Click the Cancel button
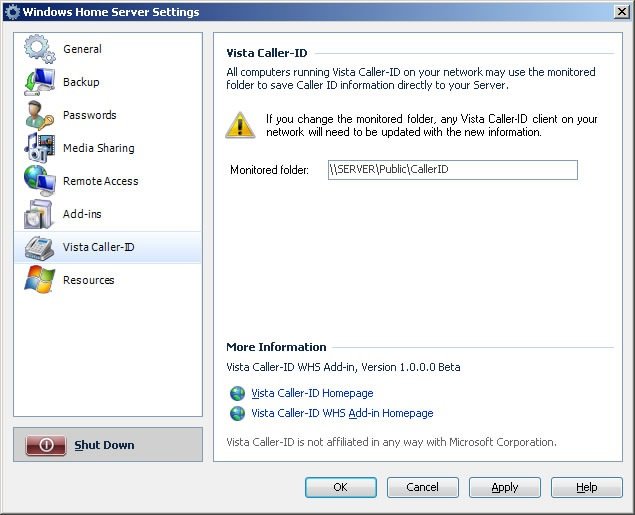 pos(422,487)
